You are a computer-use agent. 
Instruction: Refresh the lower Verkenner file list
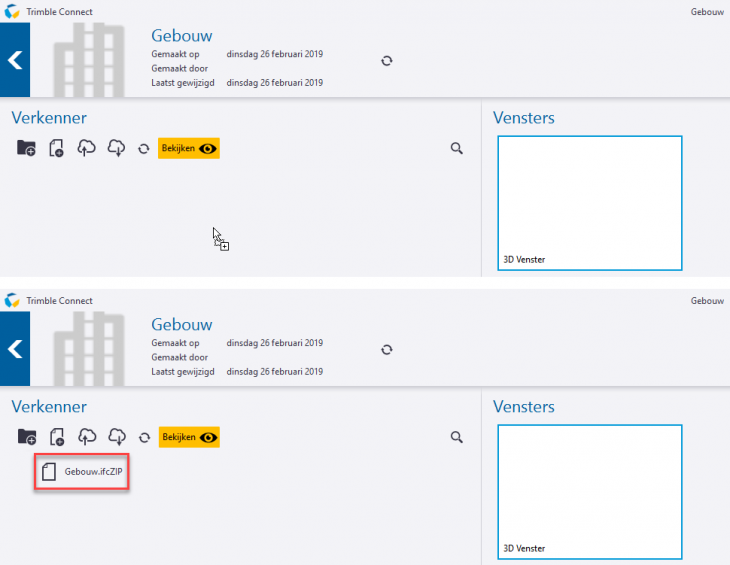pos(144,437)
